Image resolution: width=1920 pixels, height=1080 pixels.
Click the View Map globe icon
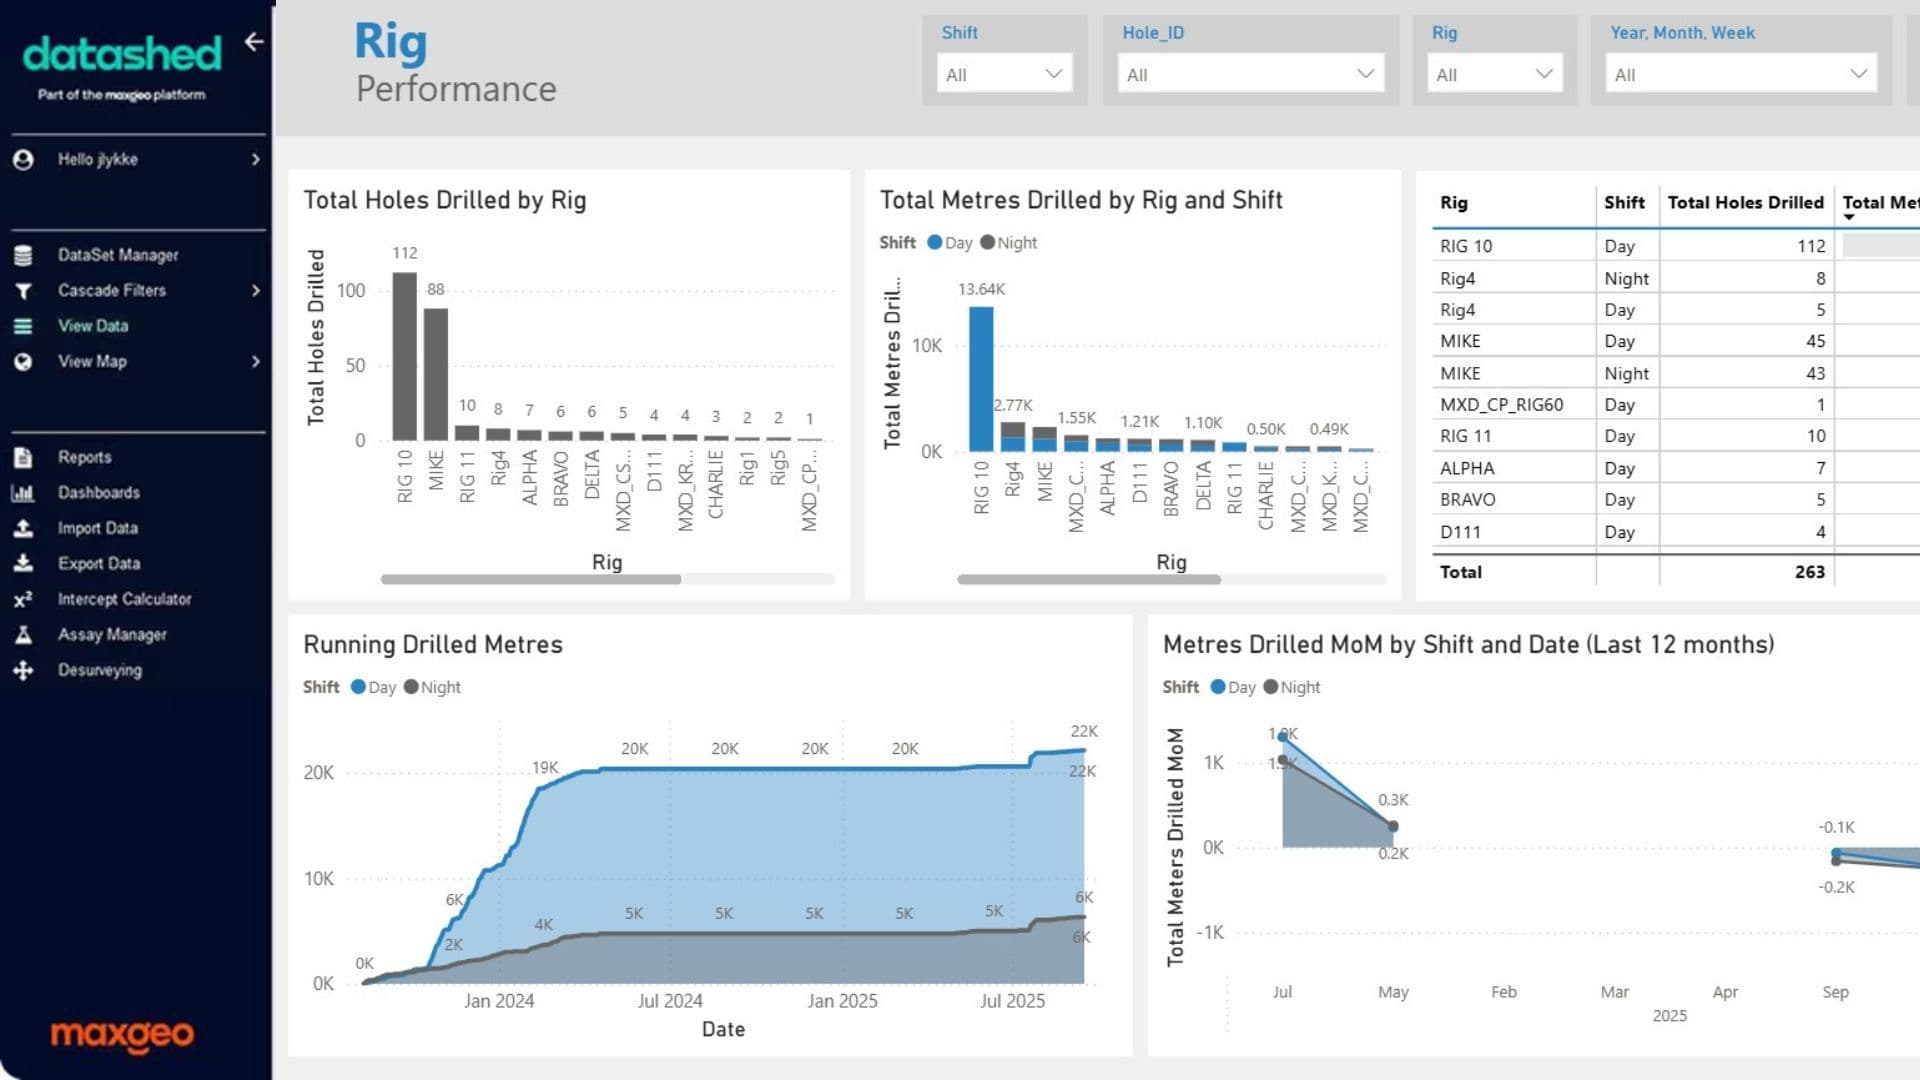pyautogui.click(x=24, y=362)
